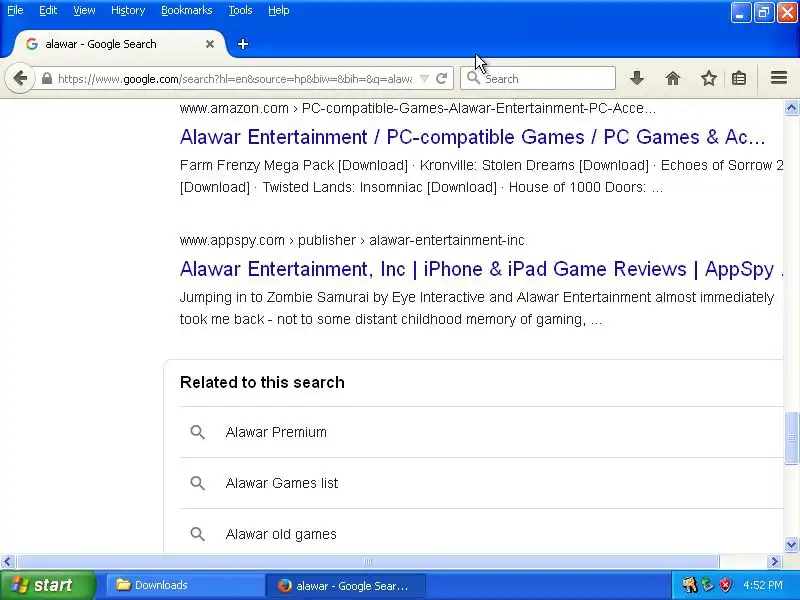The height and width of the screenshot is (600, 800).
Task: Open the History menu
Action: pos(128,10)
